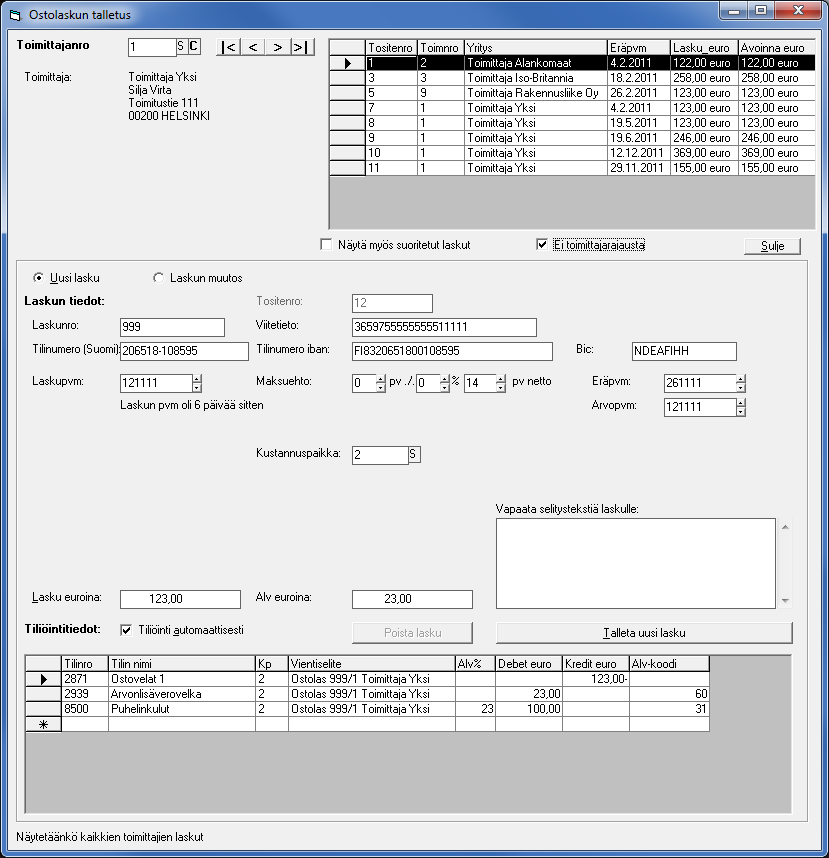829x858 pixels.
Task: Click 369,00 euro Lasku_euro cell
Action: point(704,153)
